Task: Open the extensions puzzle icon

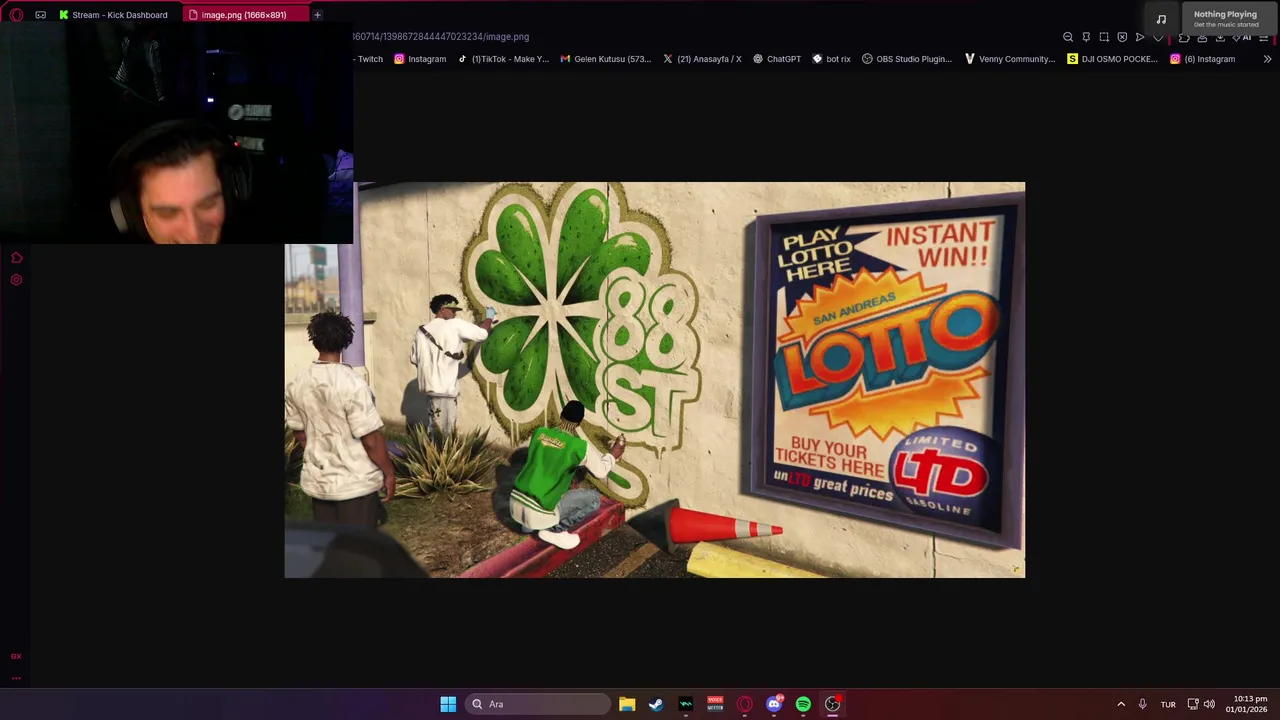Action: pos(1184,37)
